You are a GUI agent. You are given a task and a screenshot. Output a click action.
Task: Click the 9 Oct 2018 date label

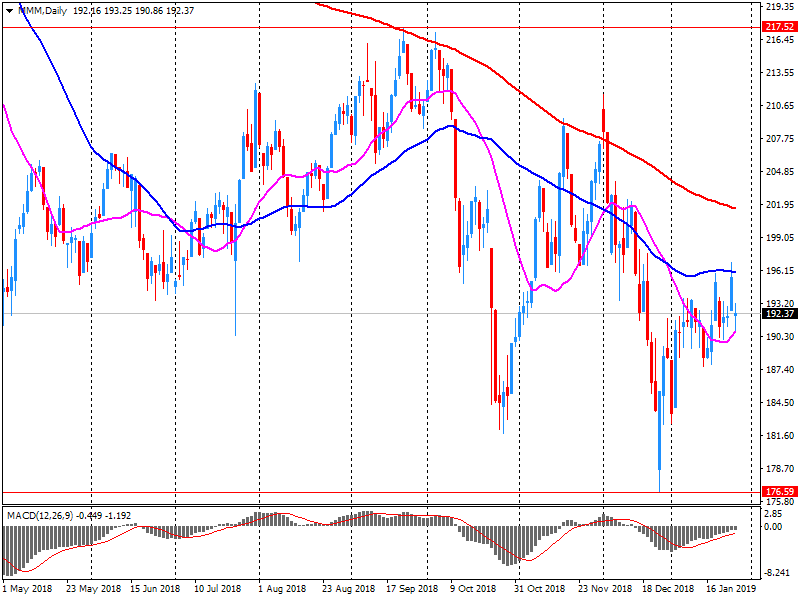[473, 588]
